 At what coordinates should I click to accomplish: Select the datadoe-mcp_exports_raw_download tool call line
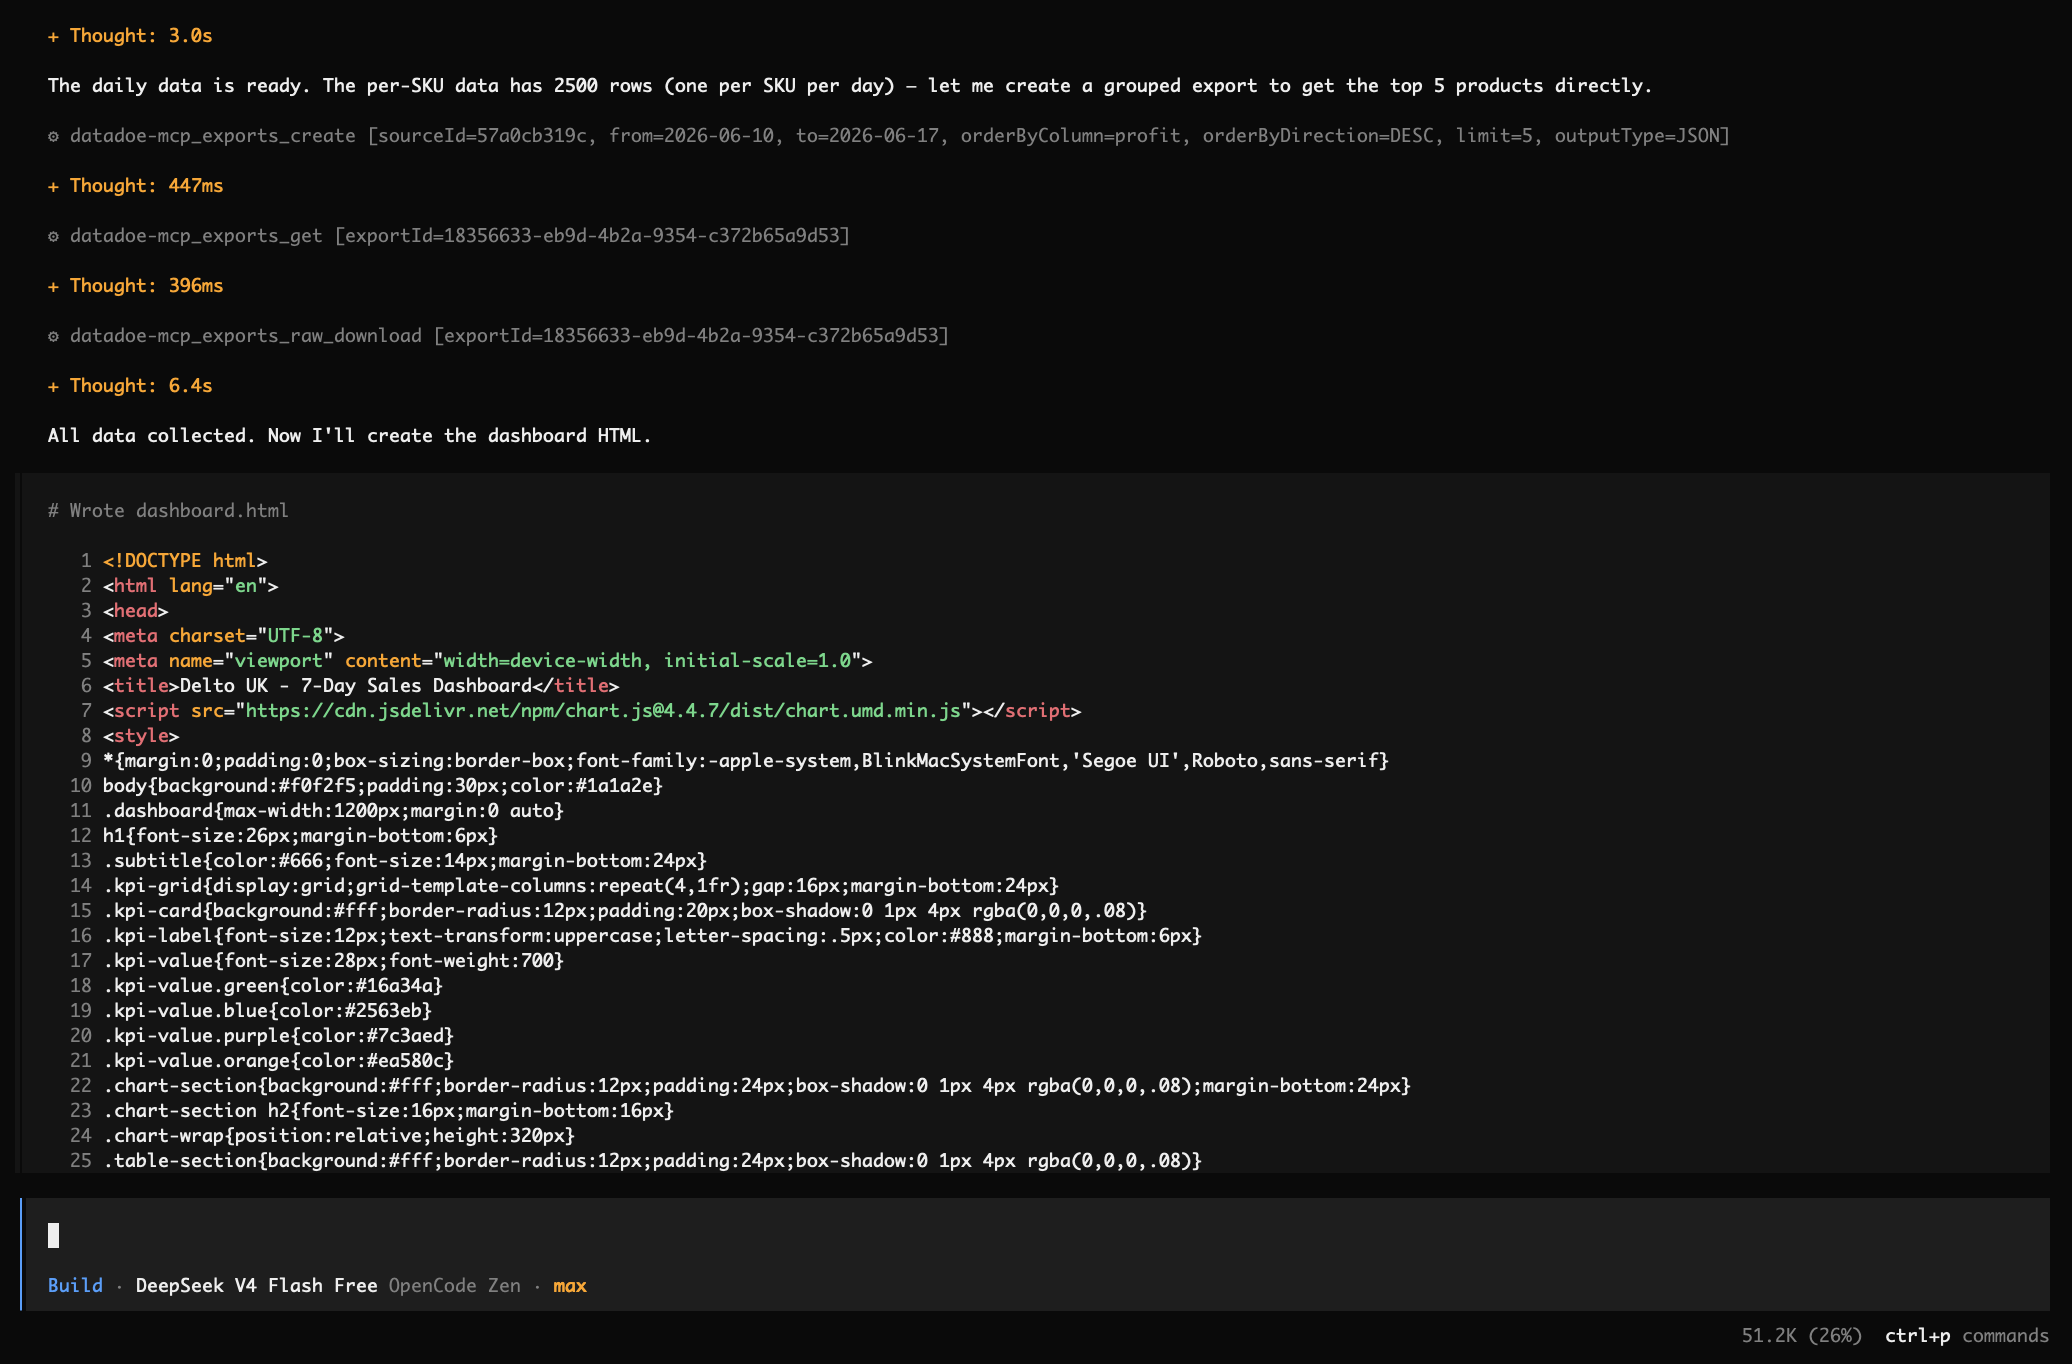pyautogui.click(x=498, y=336)
